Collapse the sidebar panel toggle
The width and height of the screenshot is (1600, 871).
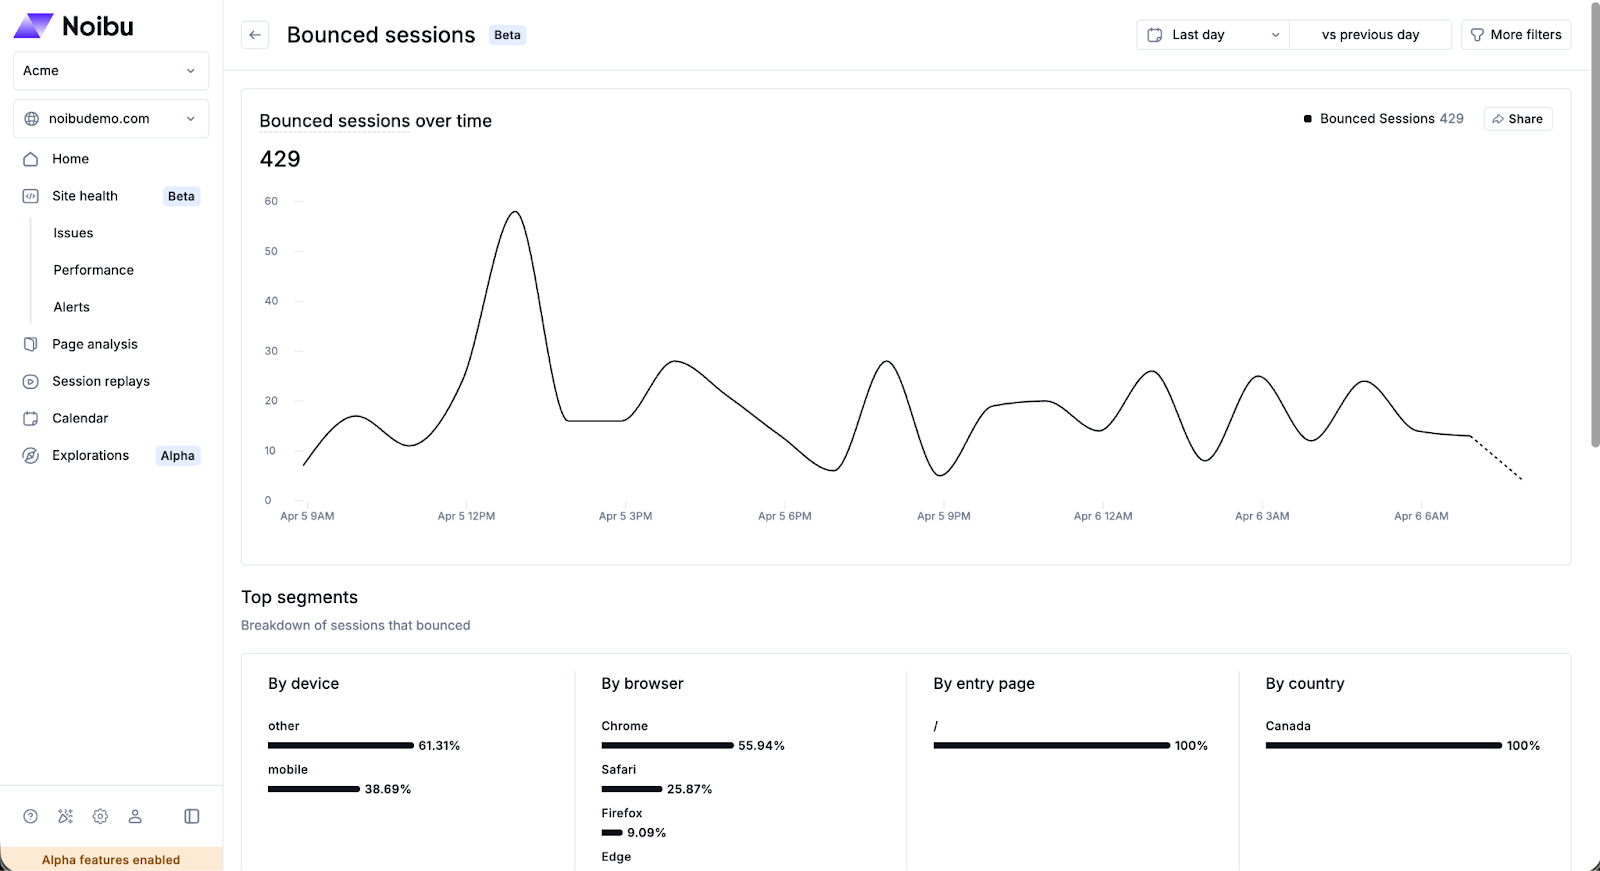tap(192, 816)
